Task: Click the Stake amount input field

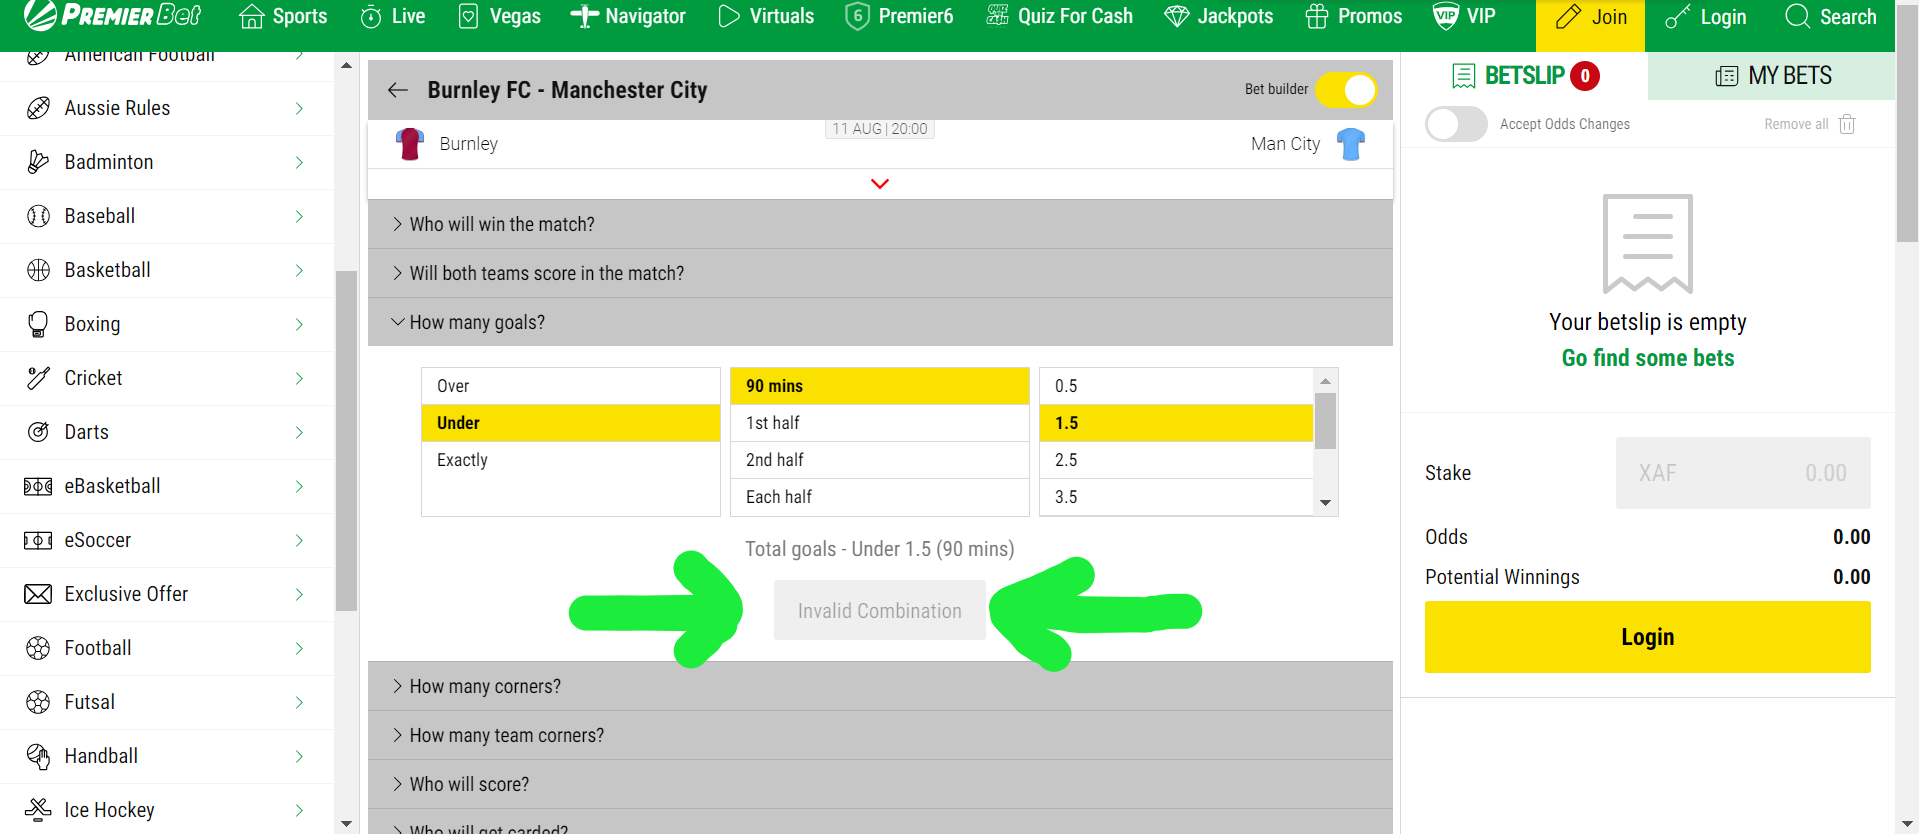Action: coord(1742,473)
